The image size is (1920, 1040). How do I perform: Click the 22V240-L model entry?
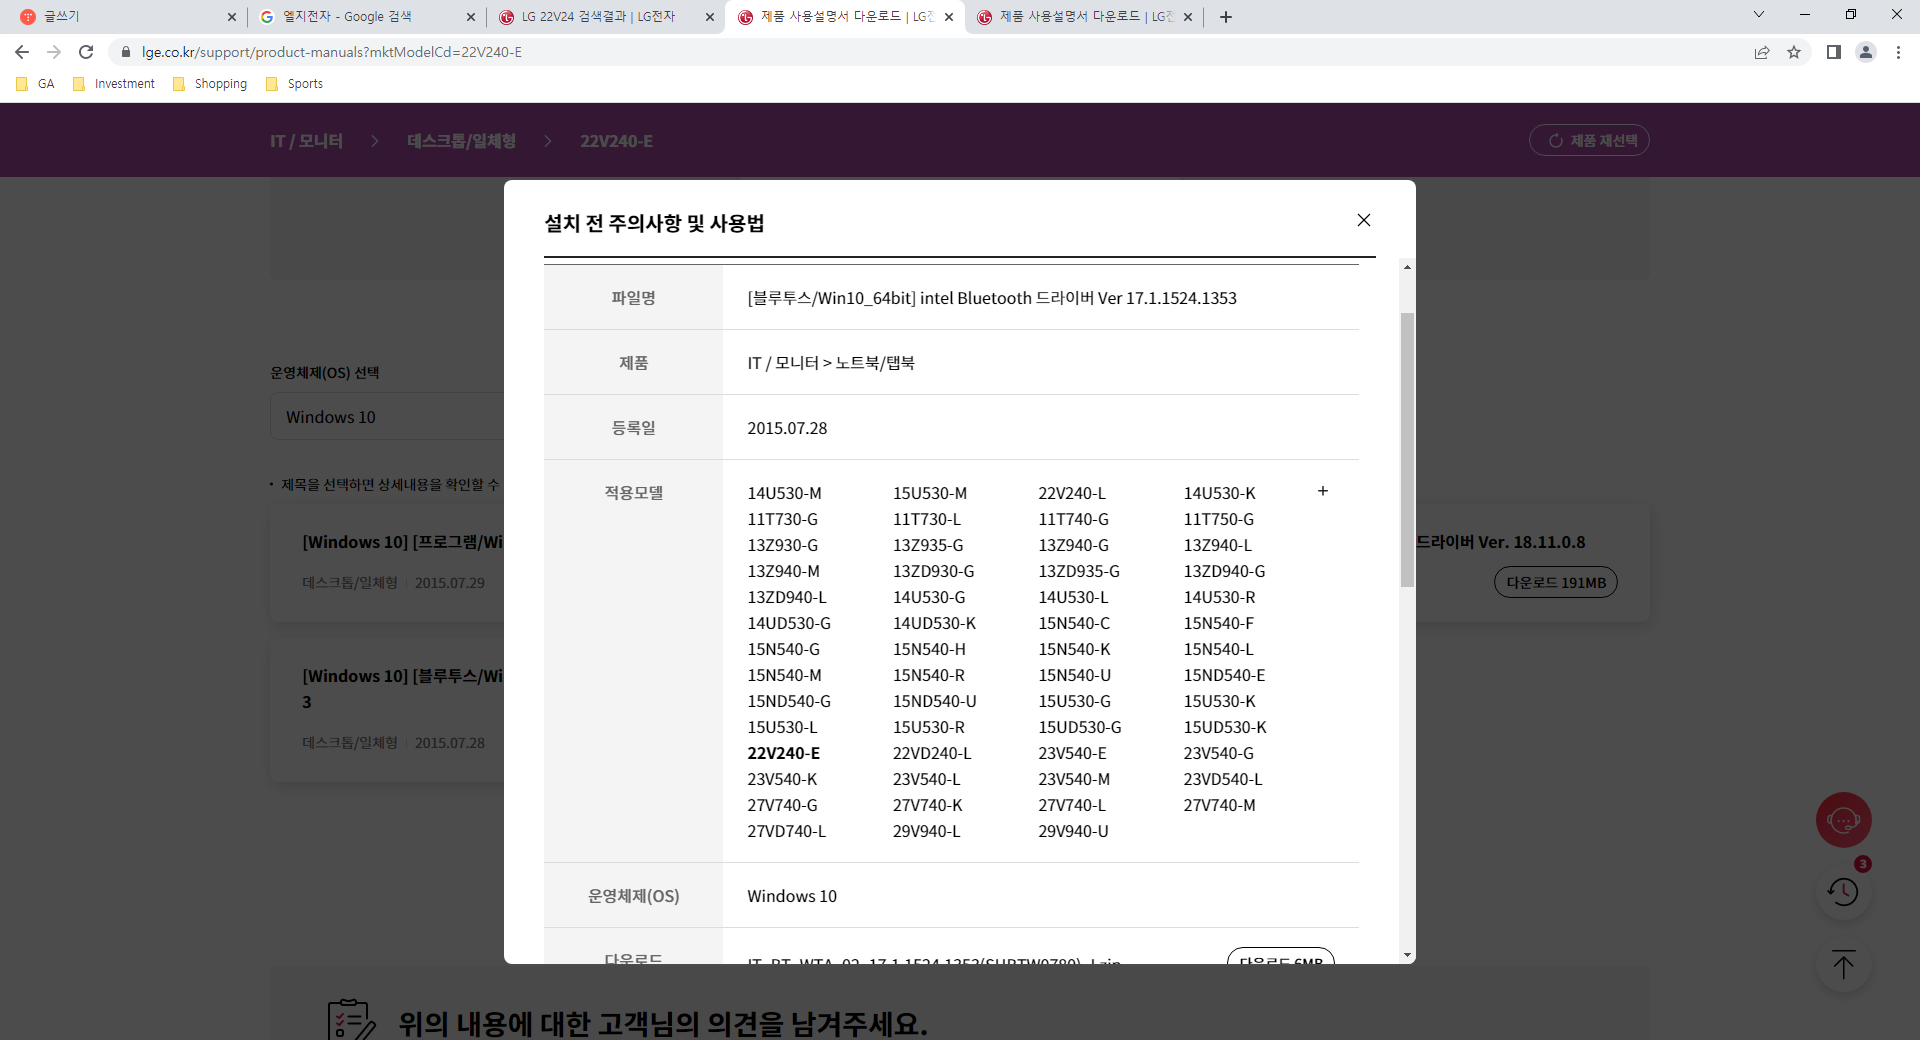[x=1072, y=493]
